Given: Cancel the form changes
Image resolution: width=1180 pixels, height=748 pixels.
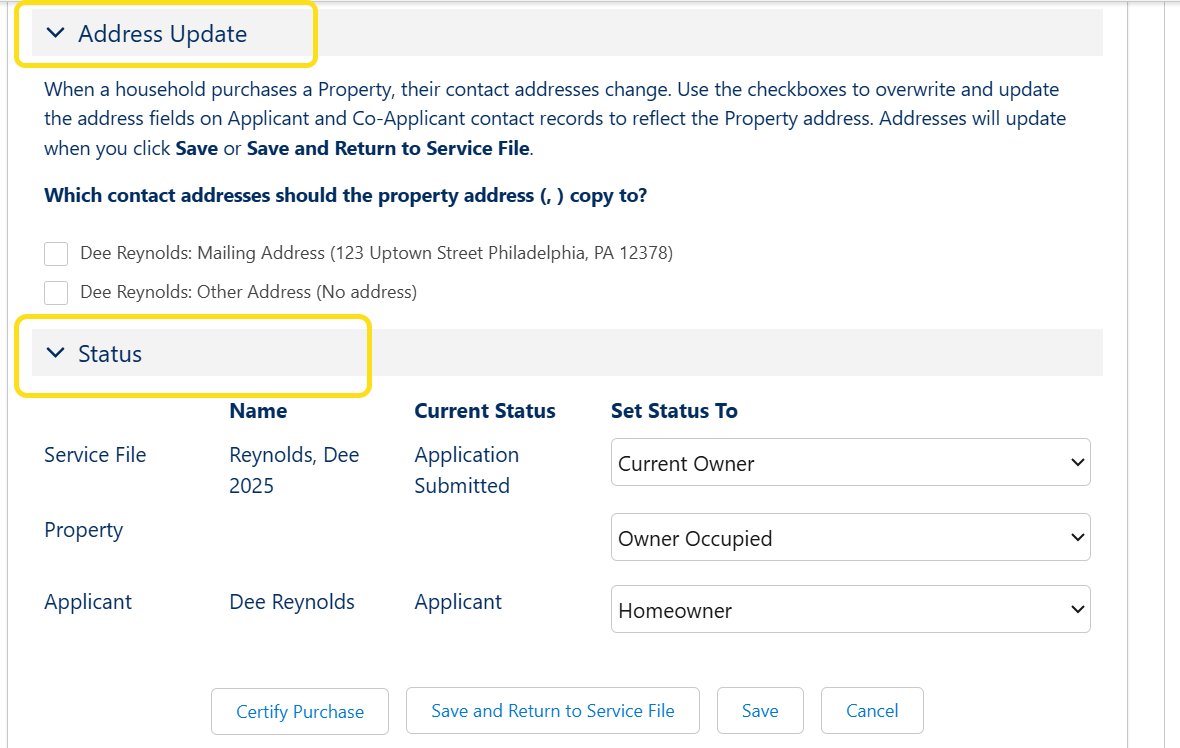Looking at the screenshot, I should click(x=872, y=711).
